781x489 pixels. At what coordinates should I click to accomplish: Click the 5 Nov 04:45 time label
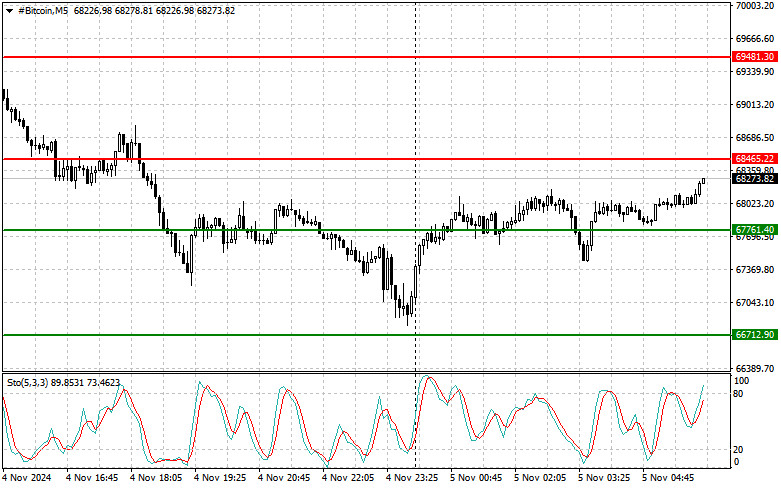pos(671,479)
